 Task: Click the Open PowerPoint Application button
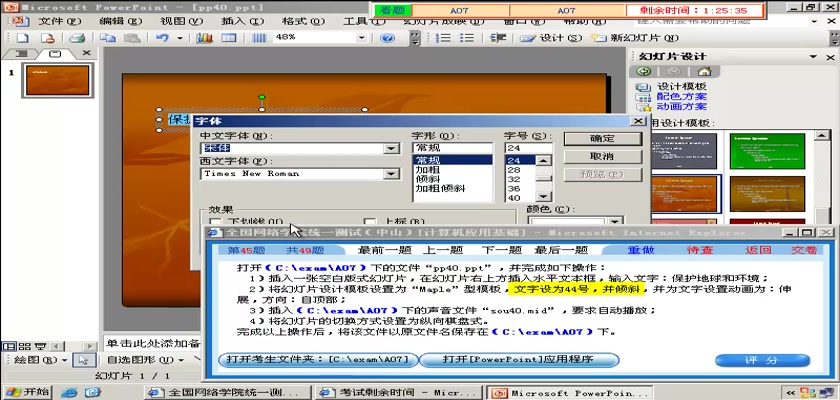[x=519, y=359]
